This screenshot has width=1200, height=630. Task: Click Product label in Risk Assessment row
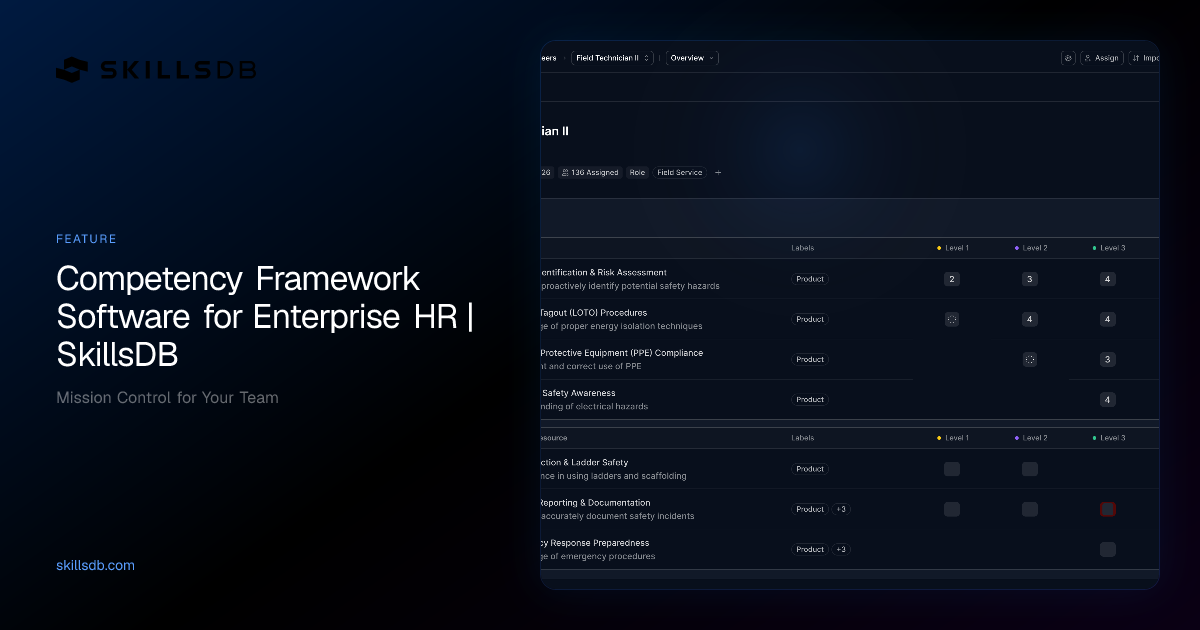click(x=810, y=279)
